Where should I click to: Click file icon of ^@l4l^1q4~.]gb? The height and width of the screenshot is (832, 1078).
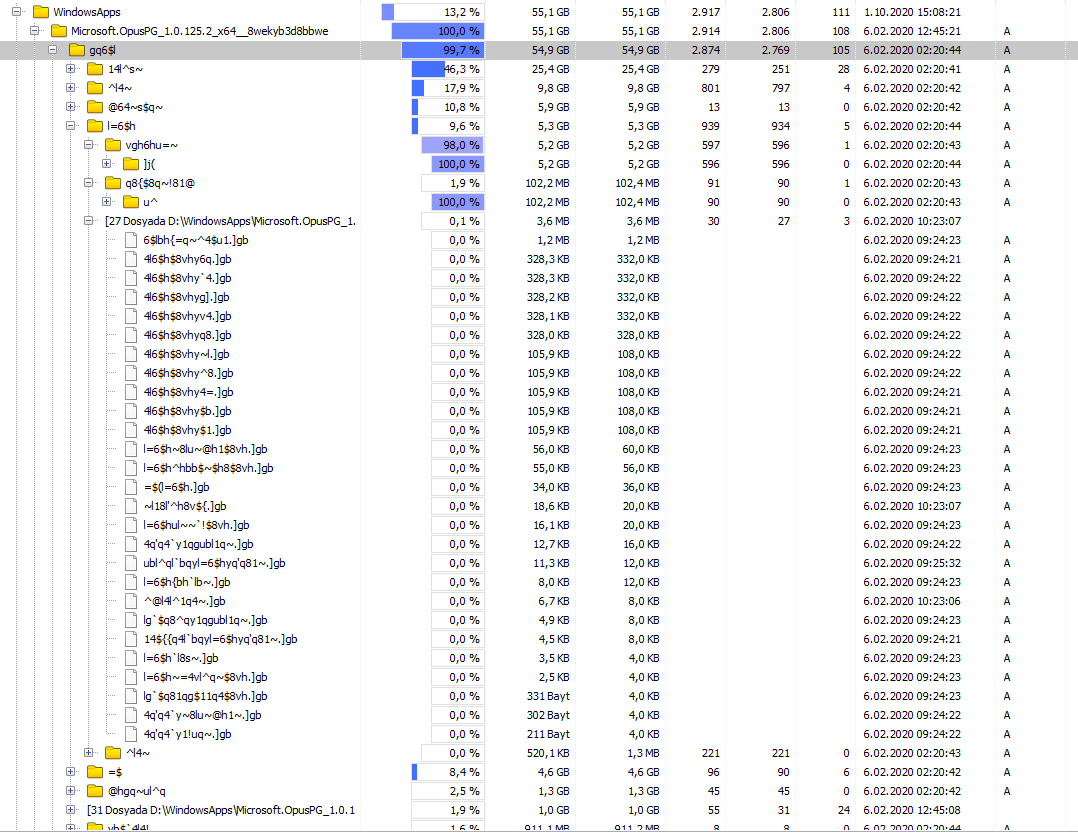(x=131, y=601)
